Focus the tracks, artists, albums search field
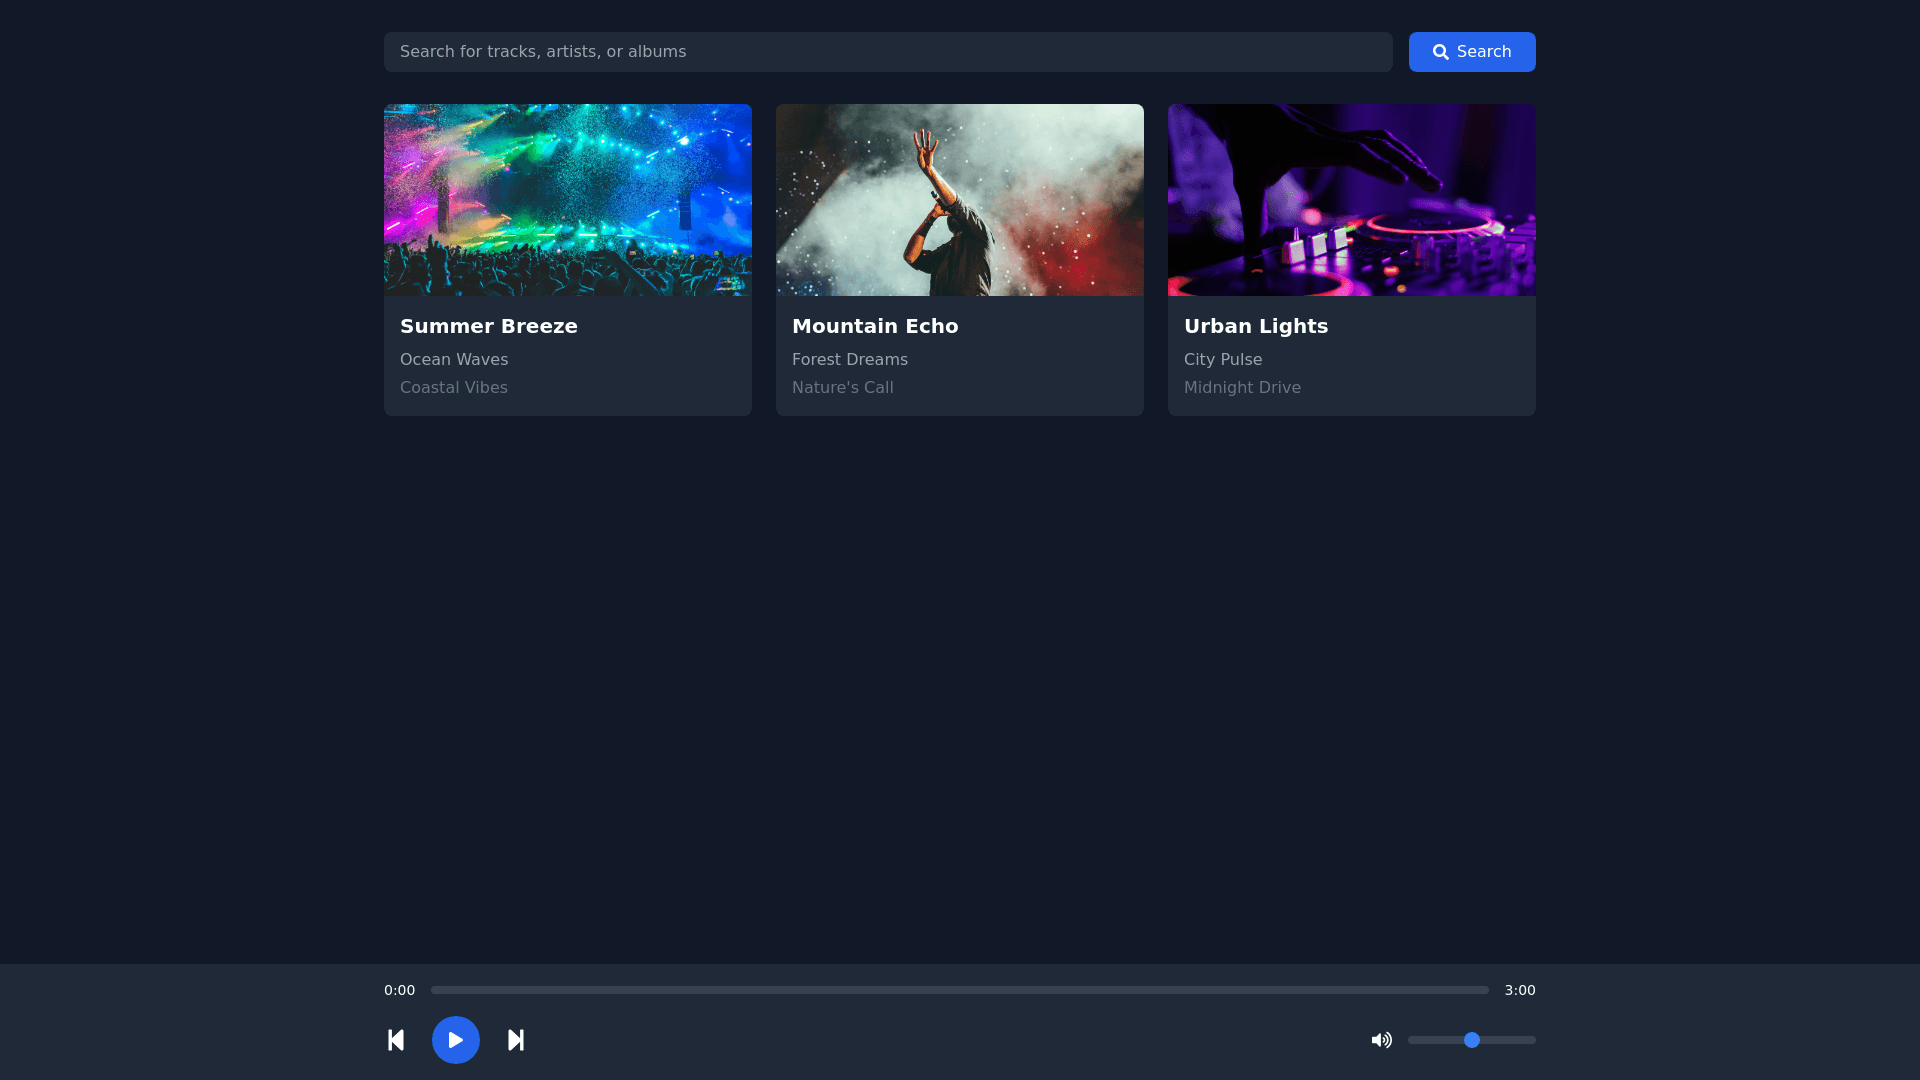Image resolution: width=1920 pixels, height=1080 pixels. [x=888, y=52]
